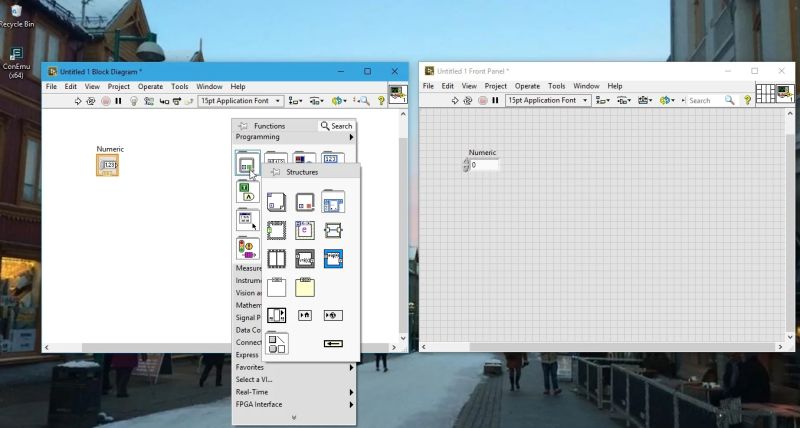Expand the Real-Time palette category
Image resolution: width=800 pixels, height=428 pixels.
tap(294, 392)
